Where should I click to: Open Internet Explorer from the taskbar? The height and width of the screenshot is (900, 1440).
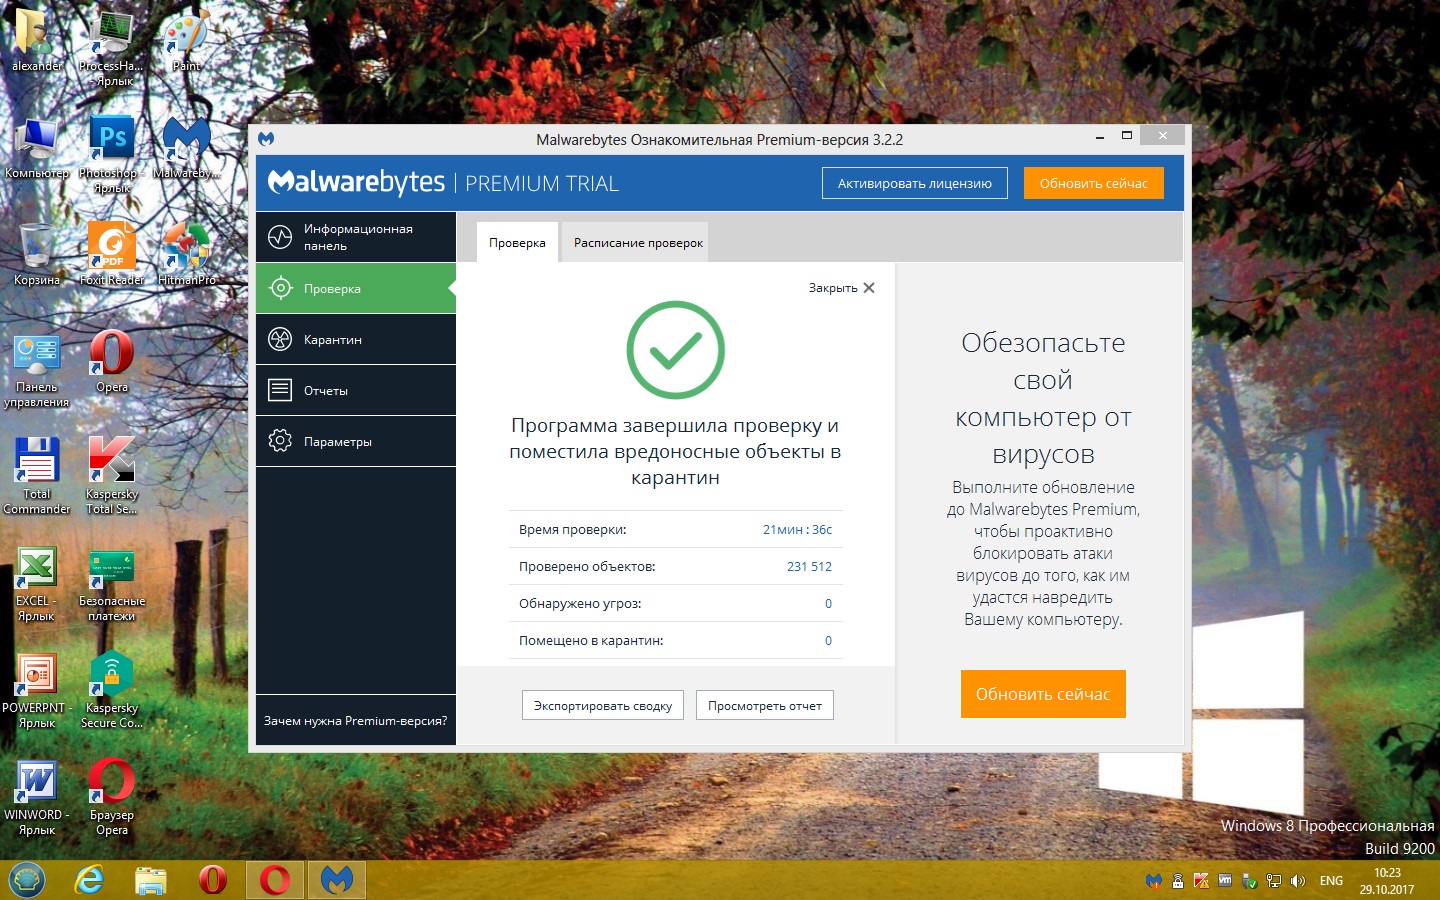(90, 880)
